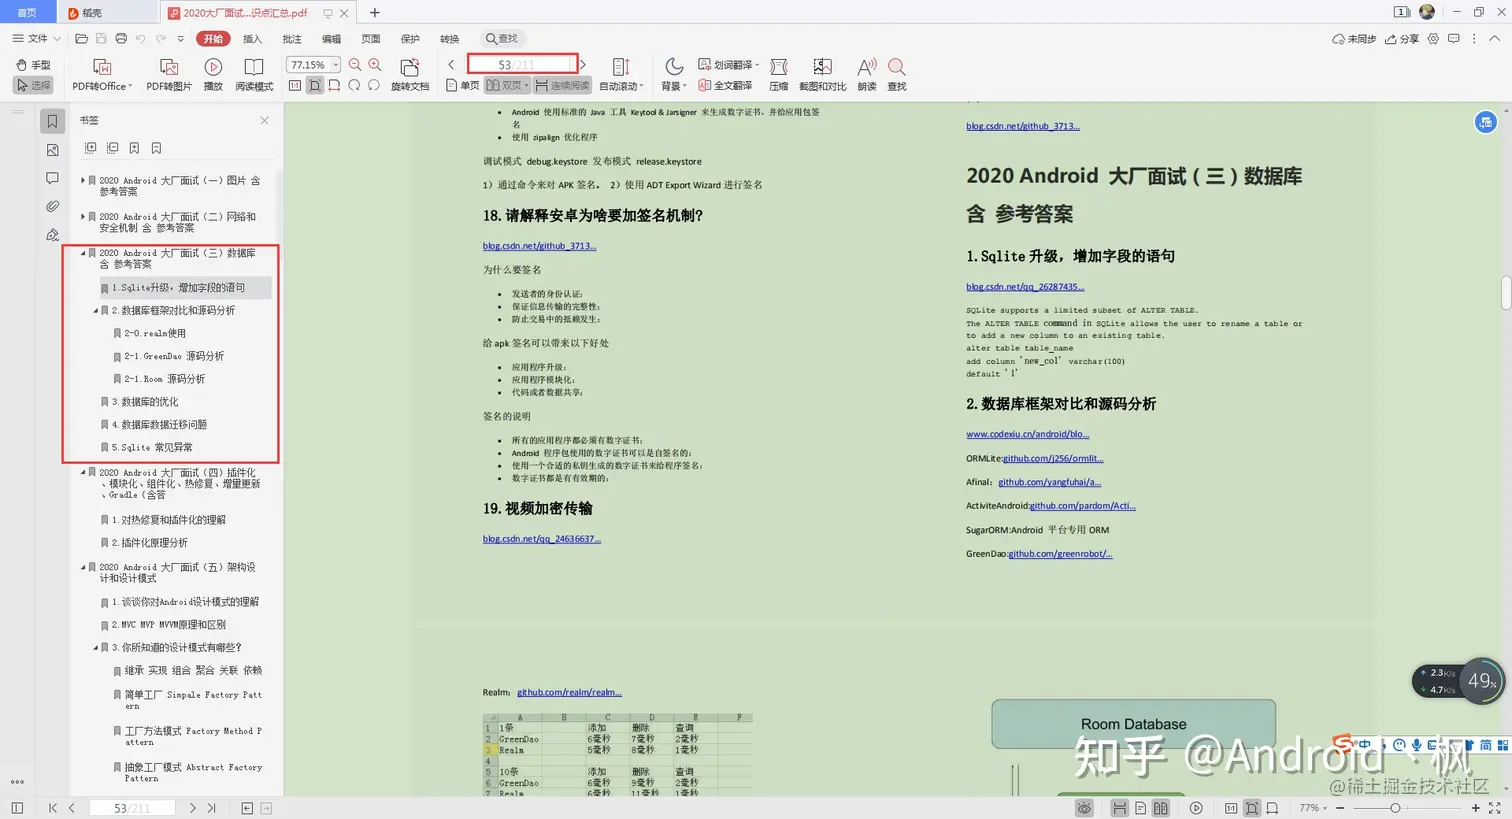Expand bookmark 大厂面试（一）图片
The image size is (1512, 819).
pos(83,181)
